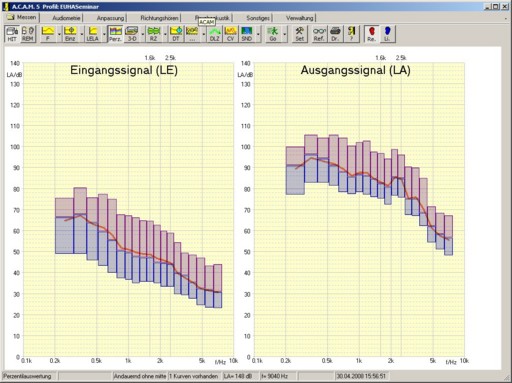This screenshot has width=512, height=383.
Task: Switch to the Sonstiges tab
Action: coord(258,18)
